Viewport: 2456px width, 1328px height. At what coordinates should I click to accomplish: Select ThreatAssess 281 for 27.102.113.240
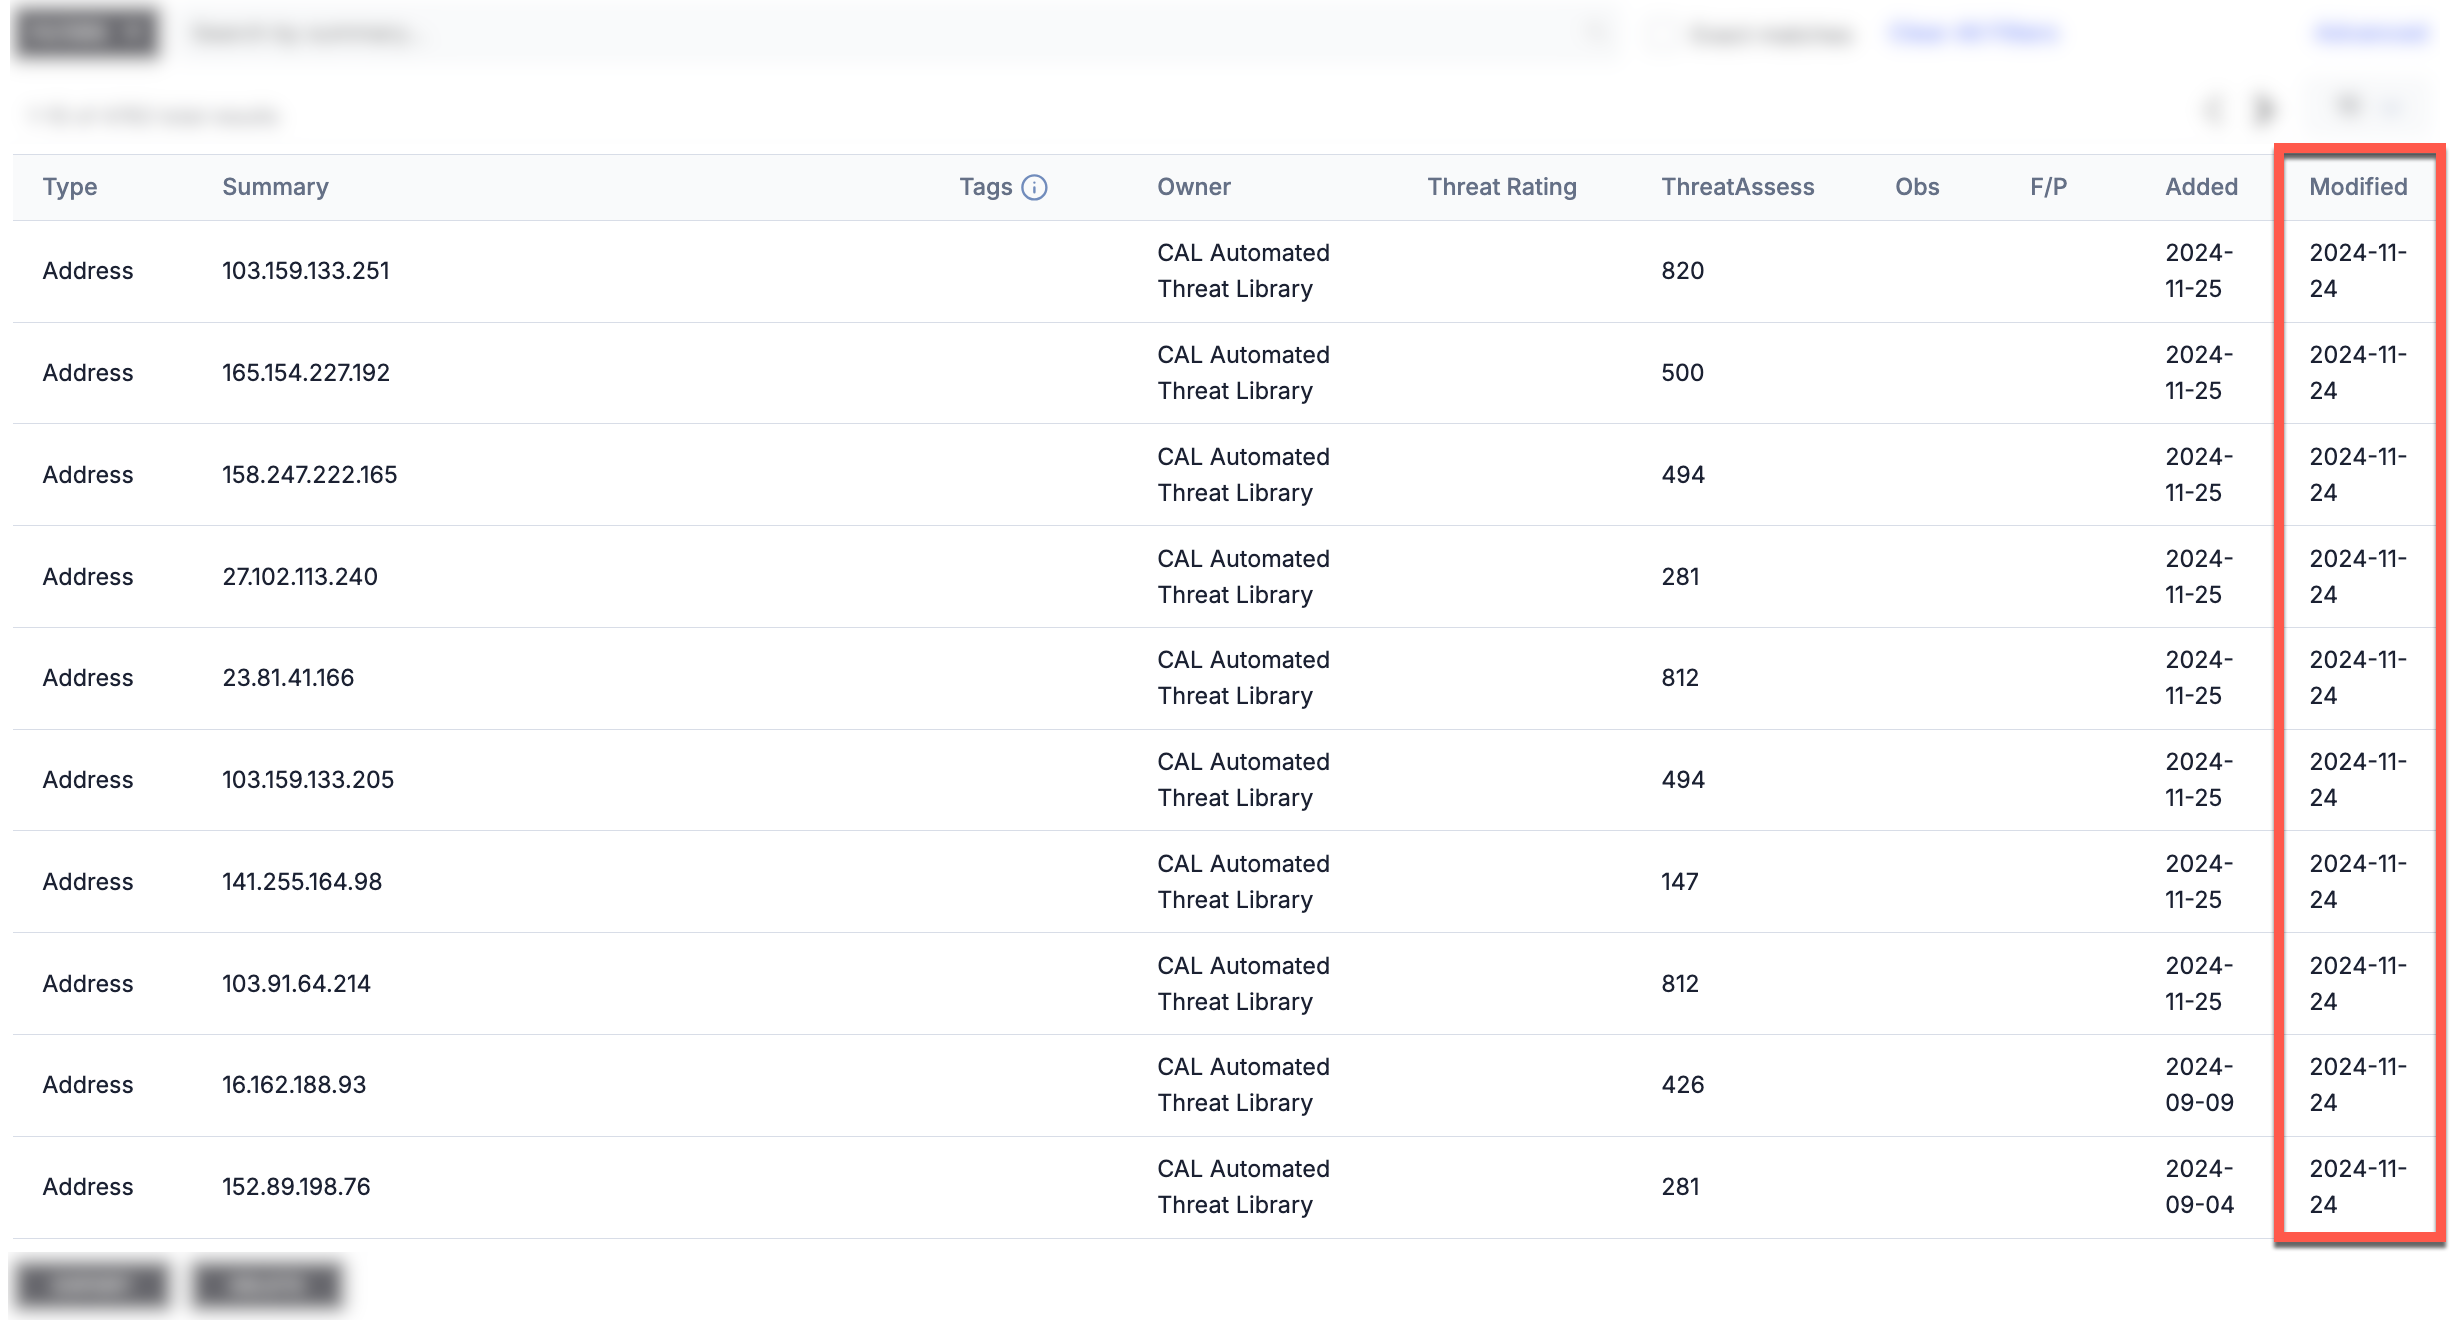1681,577
